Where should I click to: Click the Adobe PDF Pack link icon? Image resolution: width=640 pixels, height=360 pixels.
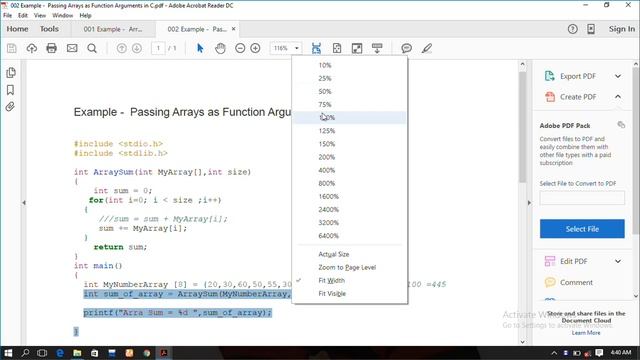(x=621, y=124)
